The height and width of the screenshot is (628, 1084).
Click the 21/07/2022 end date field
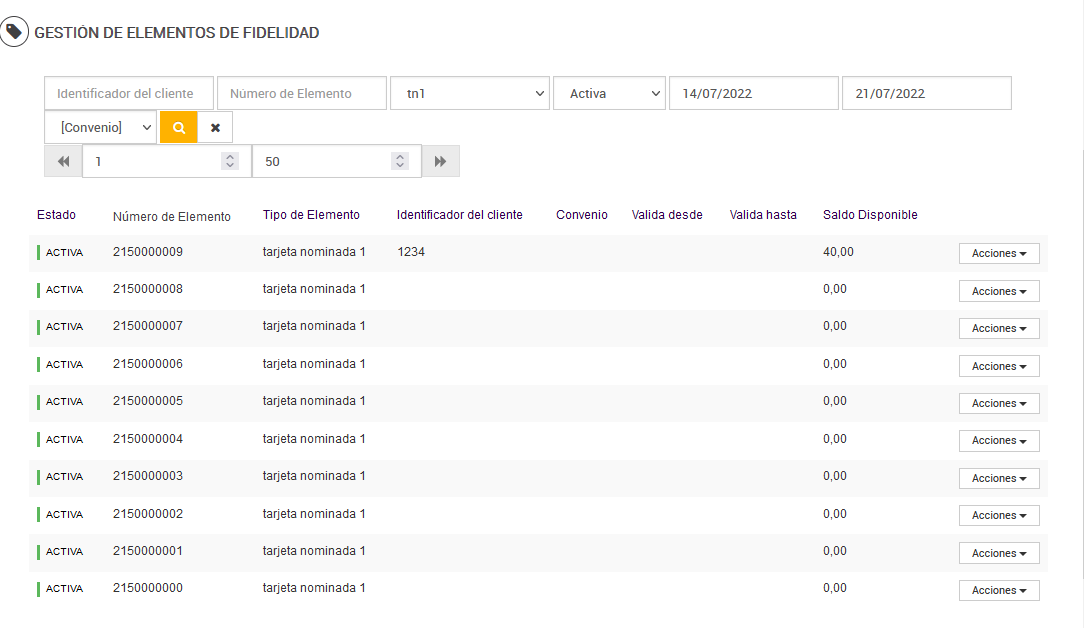[x=926, y=93]
